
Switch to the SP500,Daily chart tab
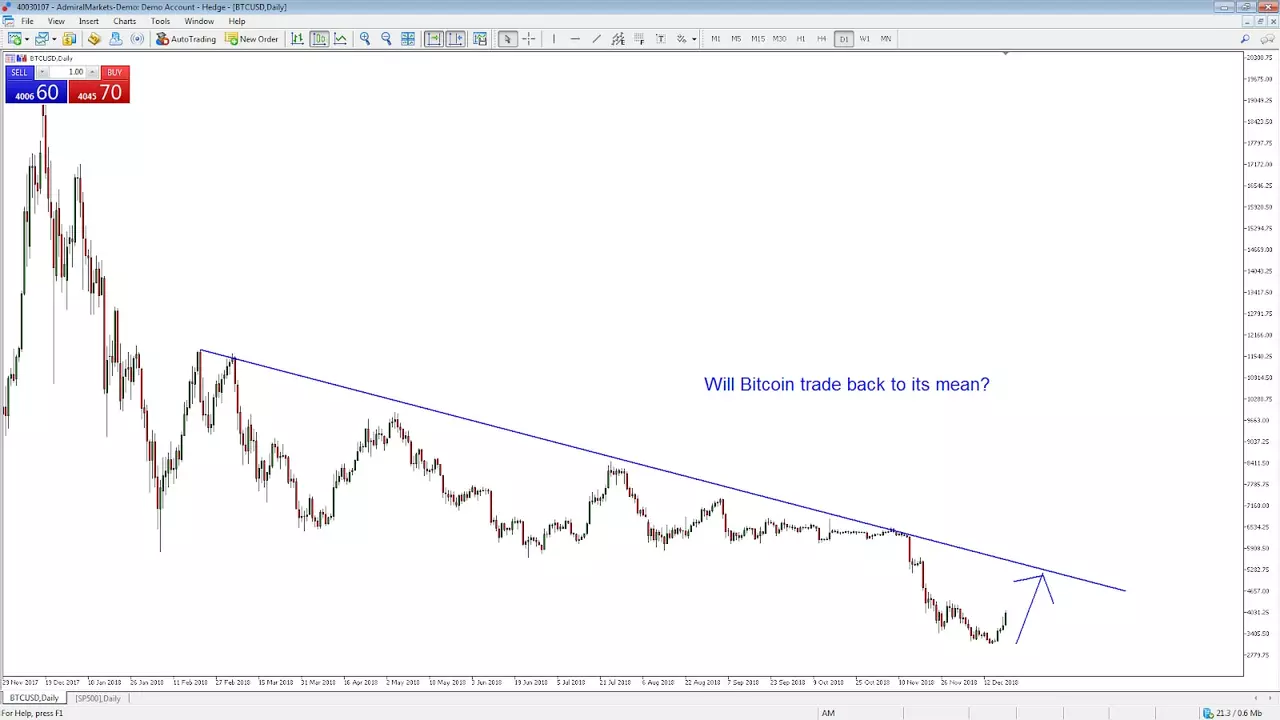(97, 698)
